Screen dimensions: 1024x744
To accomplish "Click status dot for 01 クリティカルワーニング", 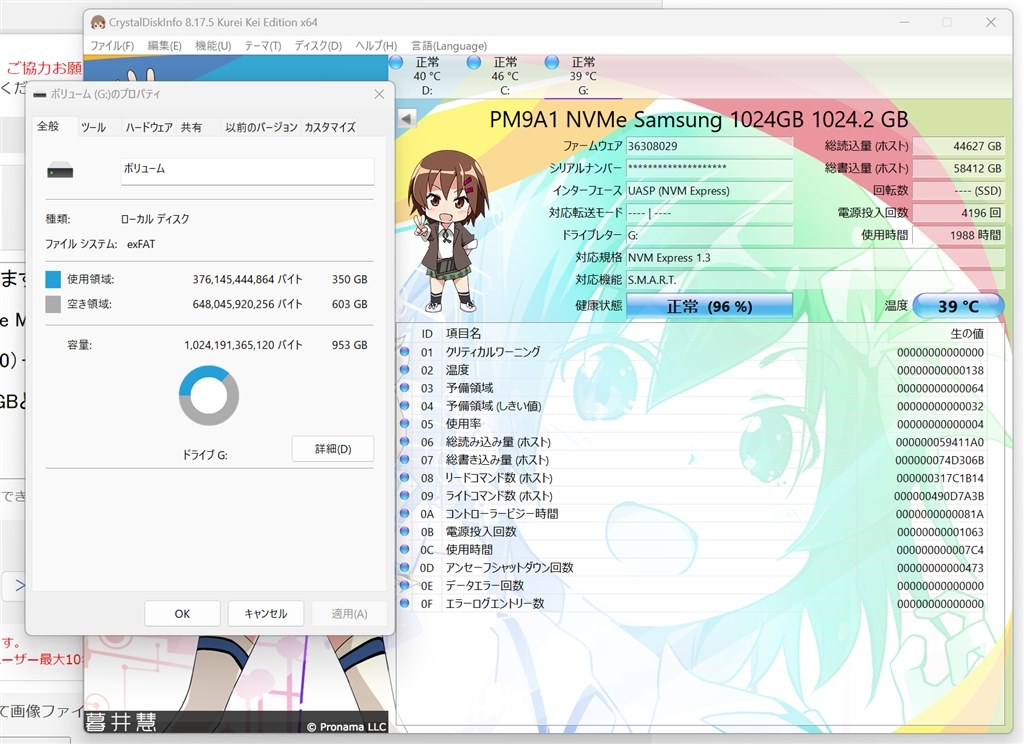I will pos(405,351).
